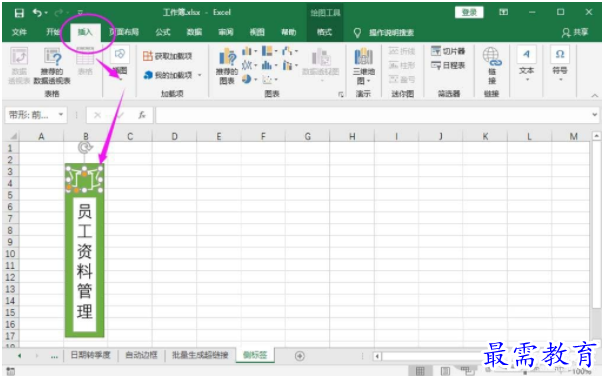Screen dimensions: 605x386
Task: Select column D header
Action: [x=174, y=136]
